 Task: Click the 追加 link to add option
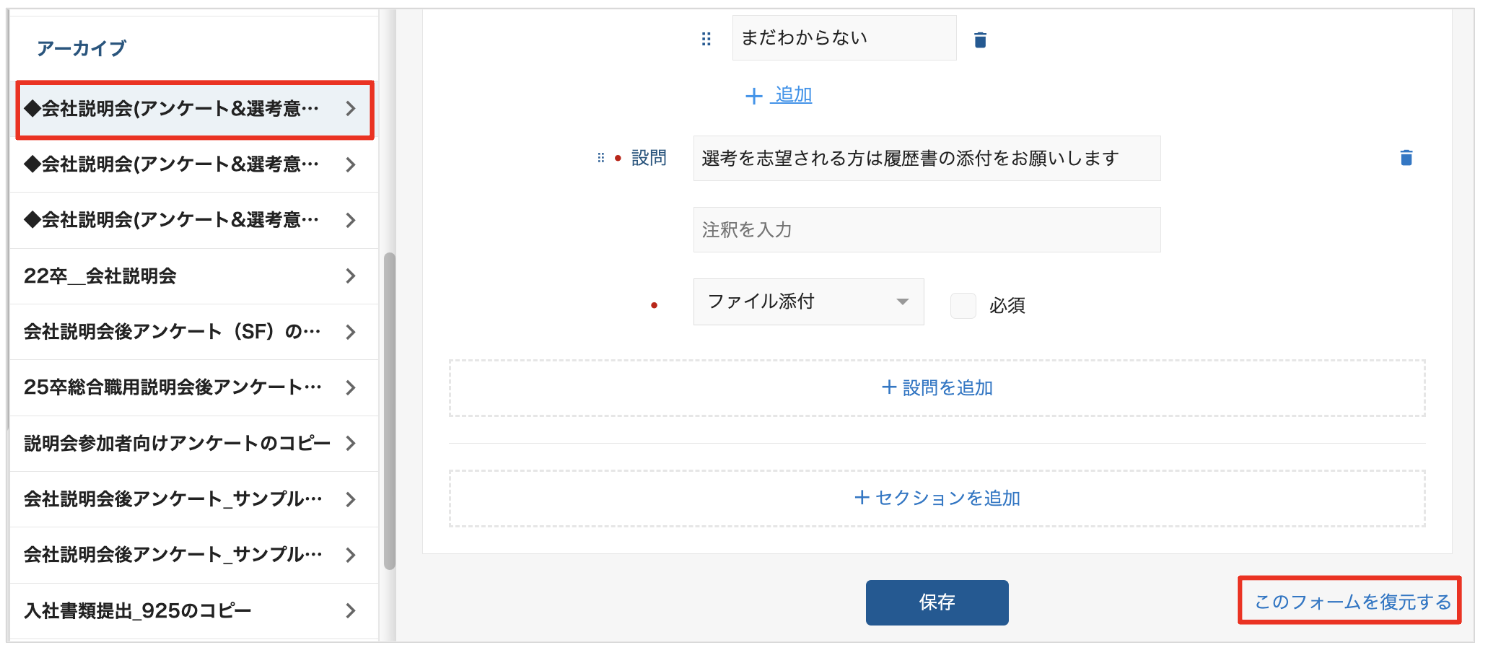tap(794, 96)
